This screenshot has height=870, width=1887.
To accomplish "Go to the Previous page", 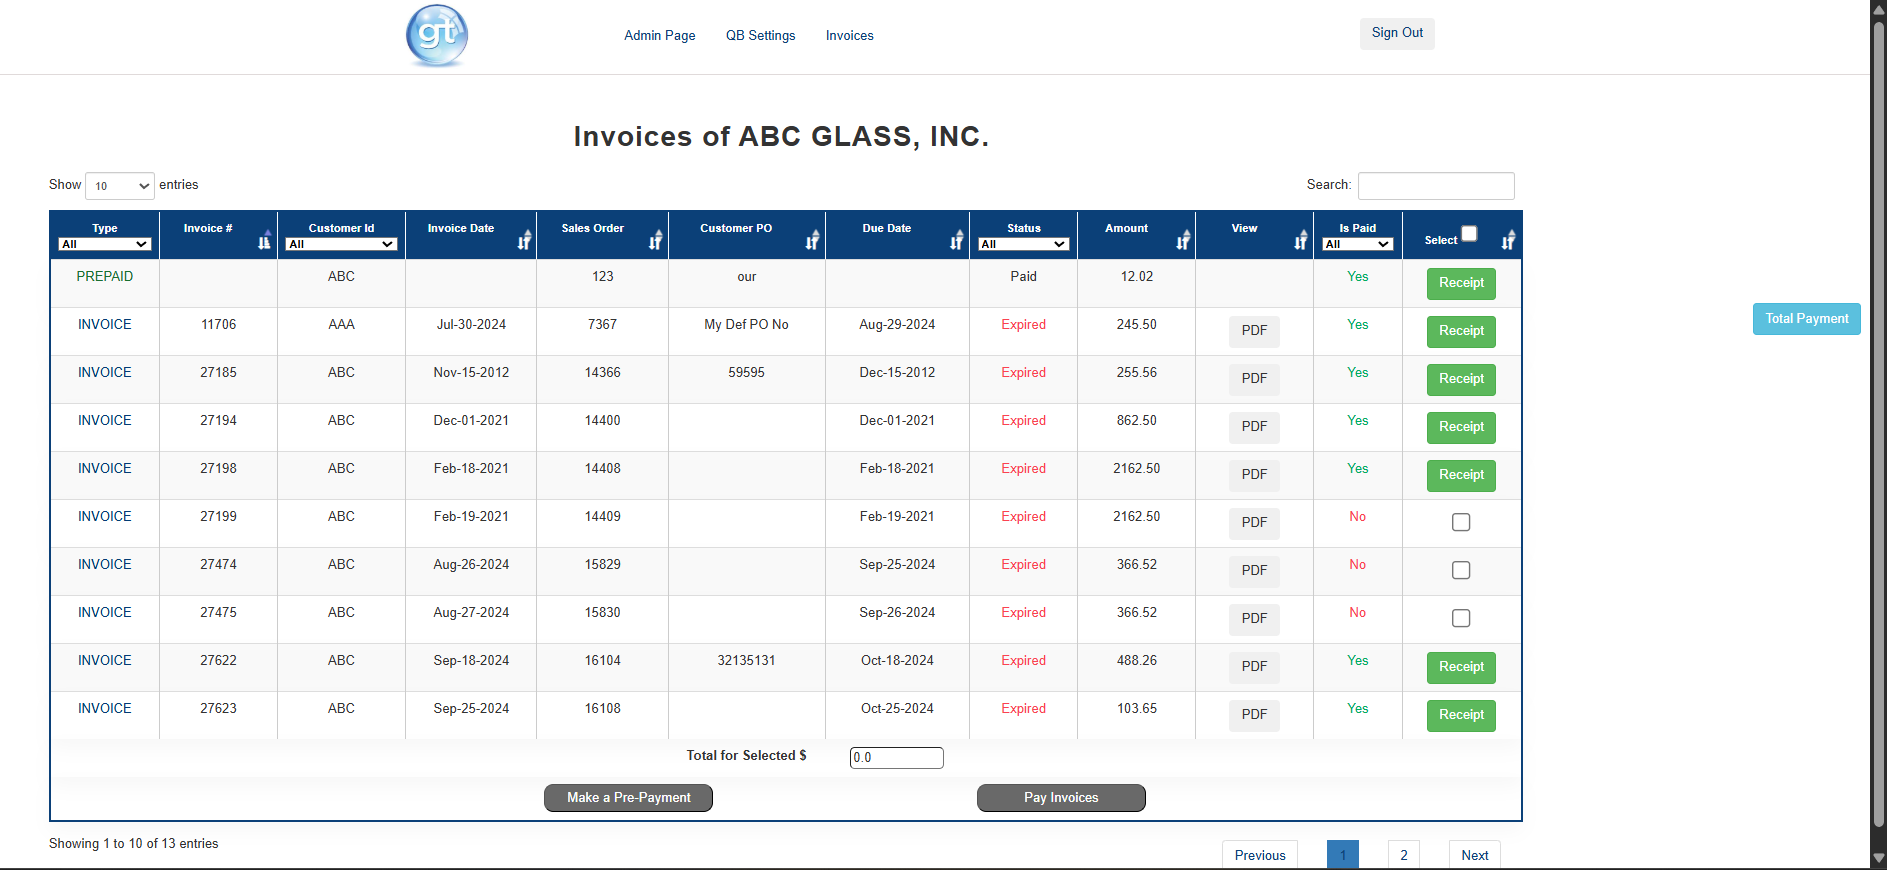I will click(x=1260, y=855).
